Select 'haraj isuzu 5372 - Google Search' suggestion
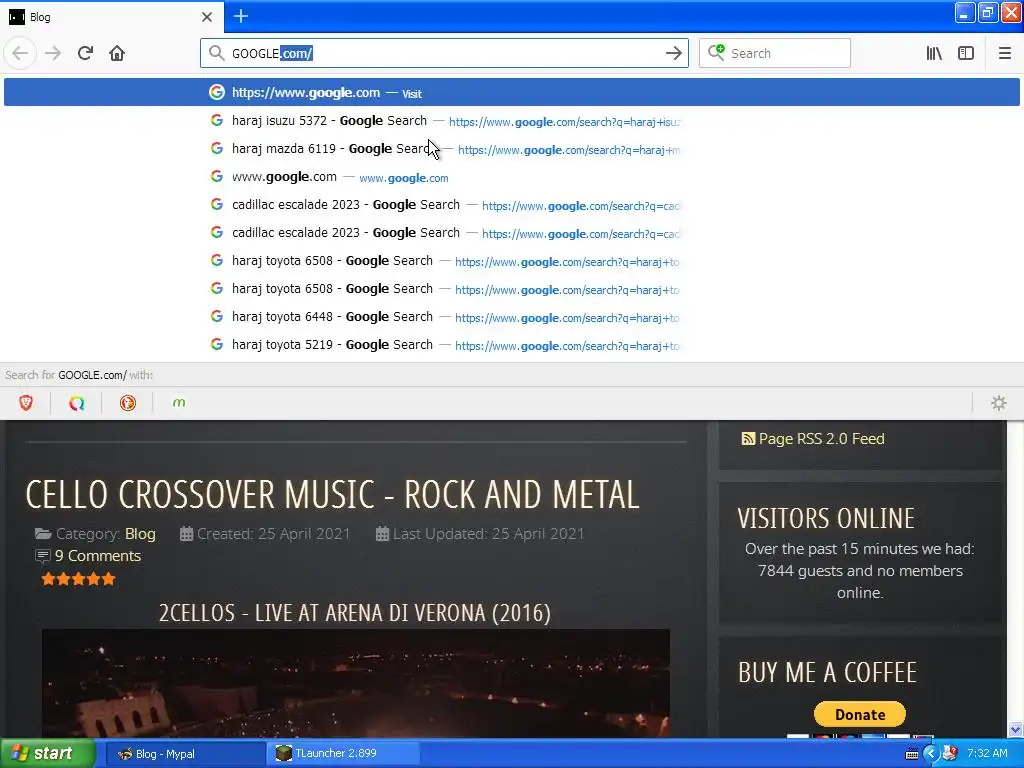Viewport: 1024px width, 768px height. 511,121
